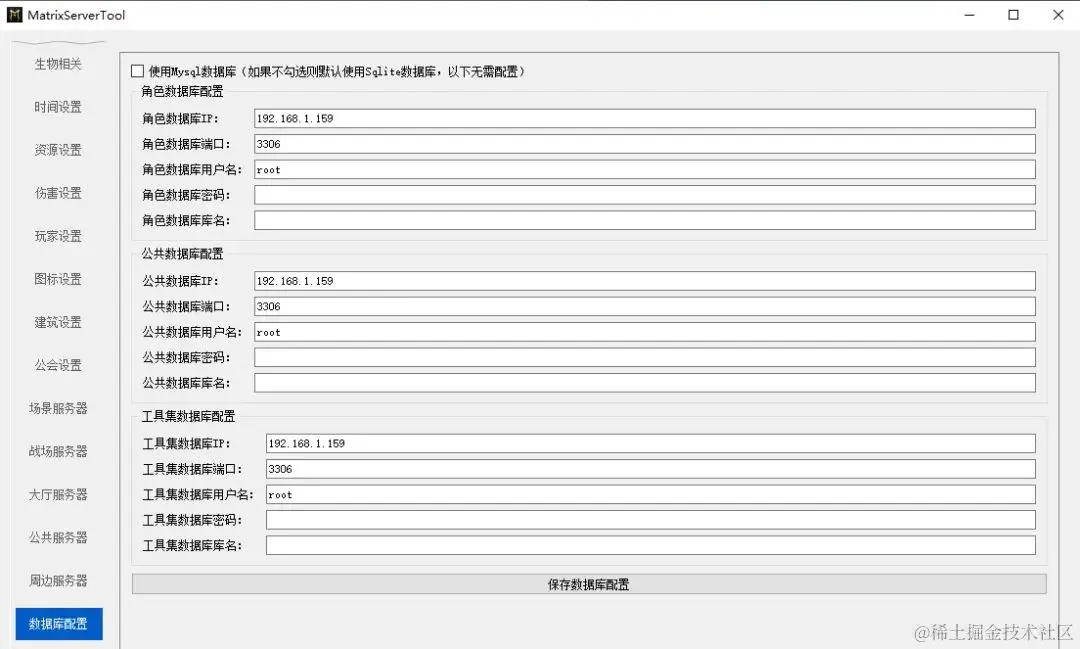The height and width of the screenshot is (649, 1080).
Task: Edit the 角色数据库用户名 field
Action: (x=645, y=169)
